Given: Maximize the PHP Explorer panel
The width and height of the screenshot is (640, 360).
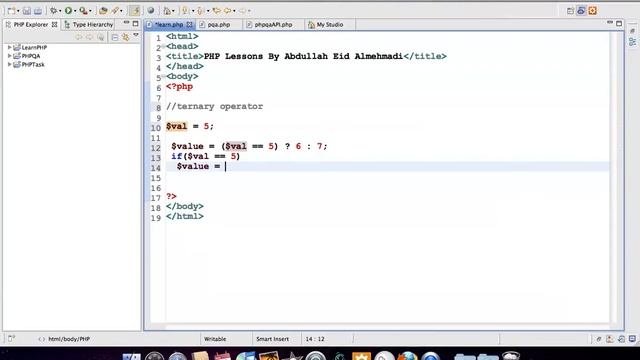Looking at the screenshot, I should (136, 23).
